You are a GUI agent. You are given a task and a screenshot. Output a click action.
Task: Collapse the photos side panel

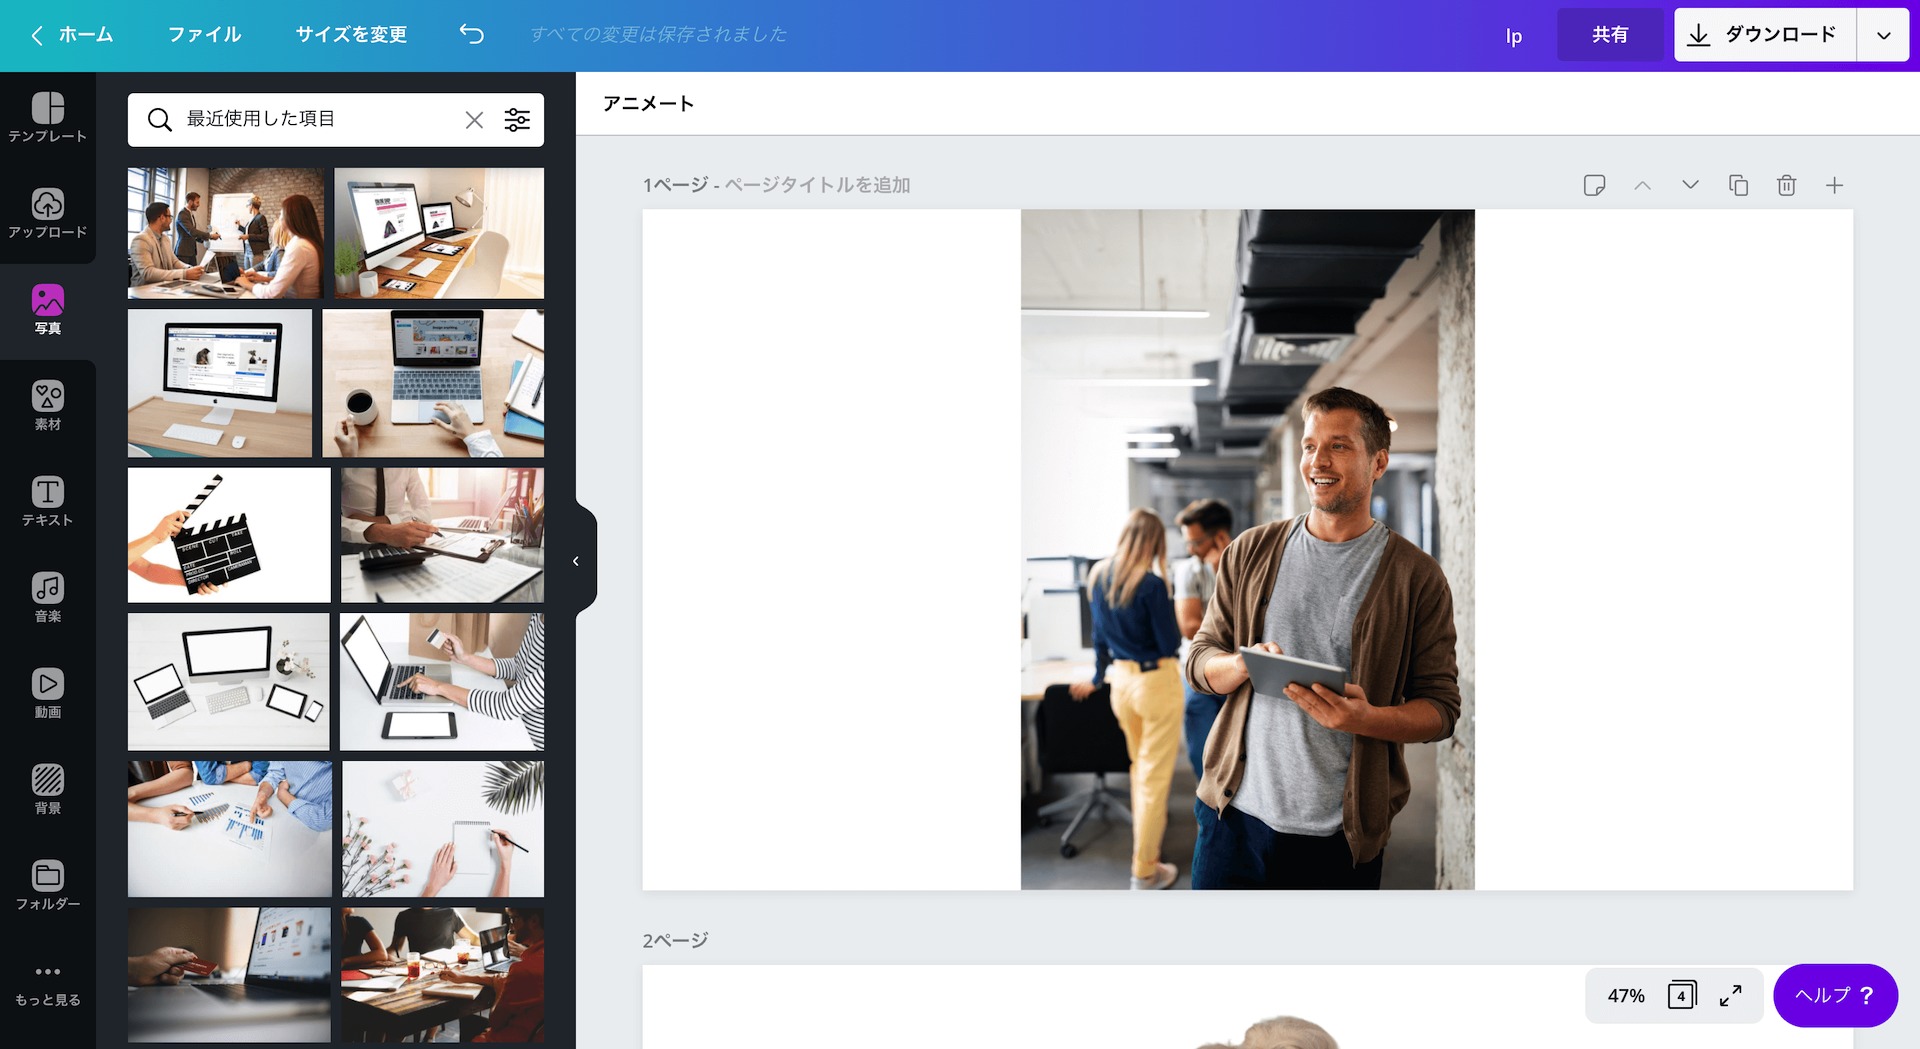(577, 561)
